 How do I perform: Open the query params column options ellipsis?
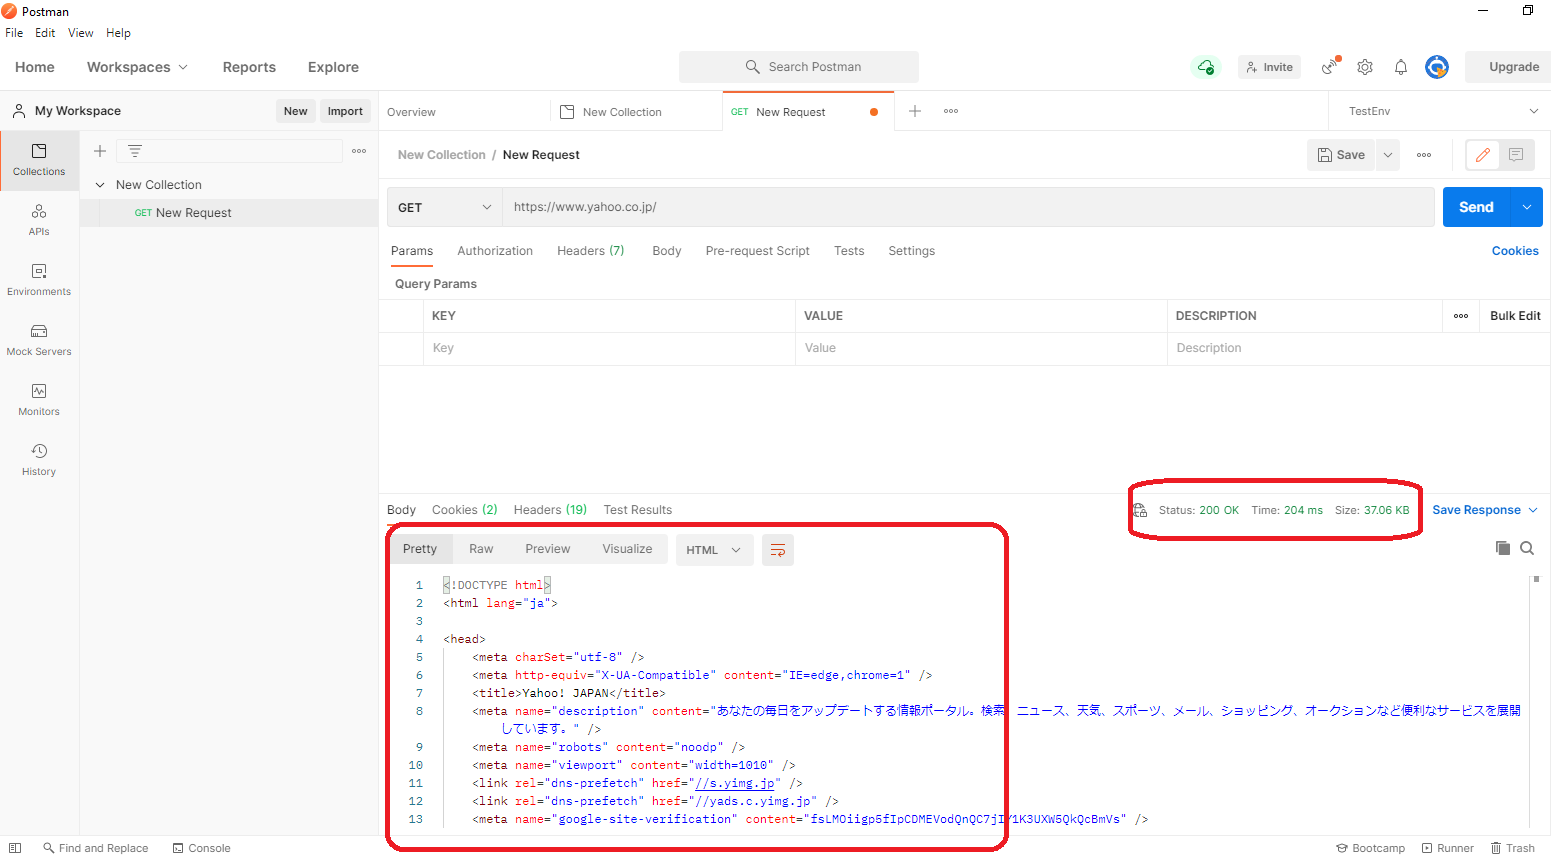coord(1461,316)
